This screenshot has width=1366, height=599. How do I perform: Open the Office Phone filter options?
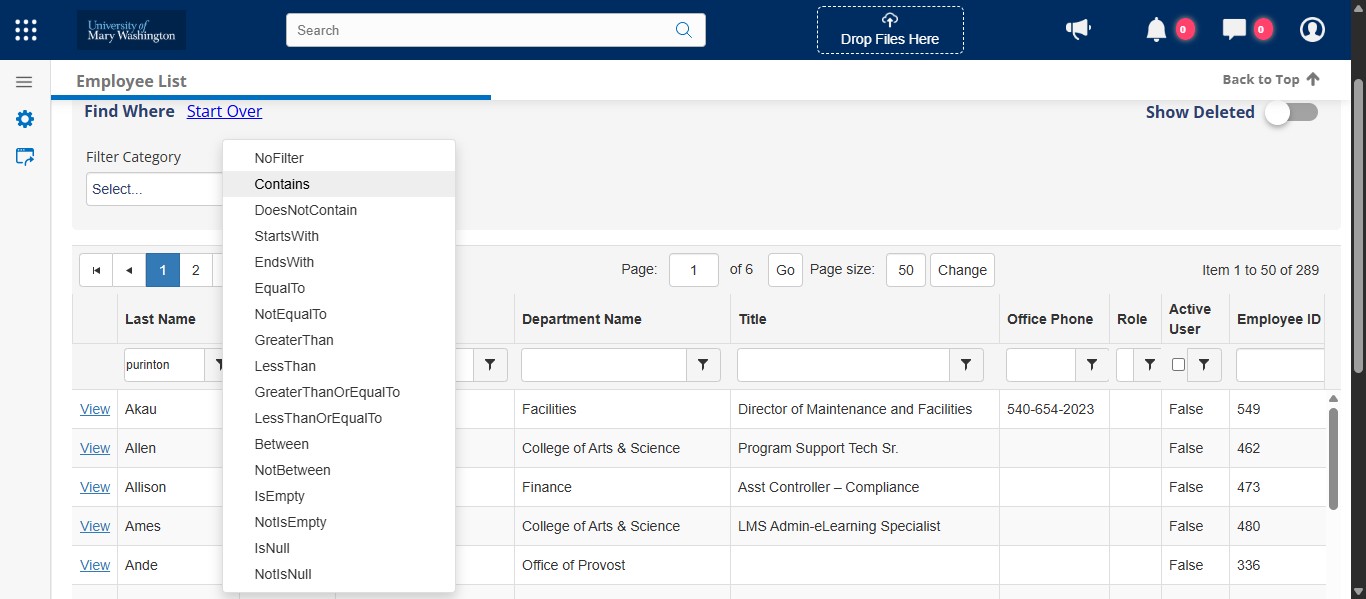click(x=1092, y=365)
